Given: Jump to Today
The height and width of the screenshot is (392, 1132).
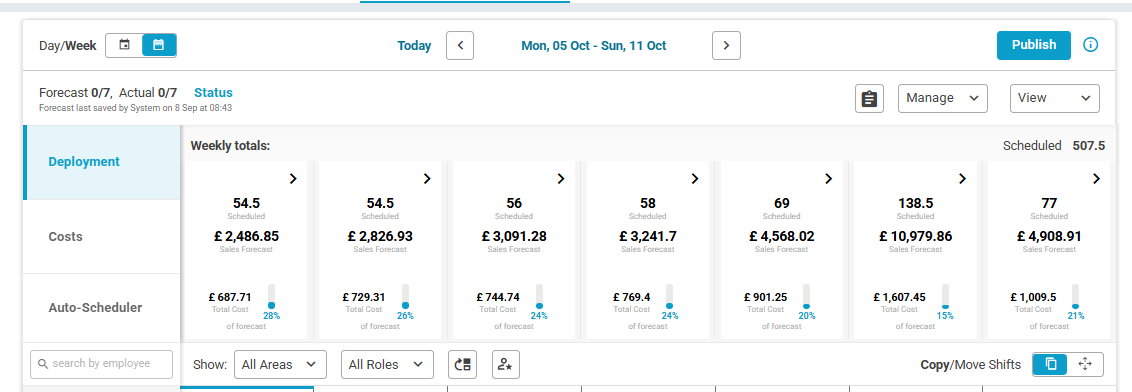Looking at the screenshot, I should pyautogui.click(x=414, y=45).
